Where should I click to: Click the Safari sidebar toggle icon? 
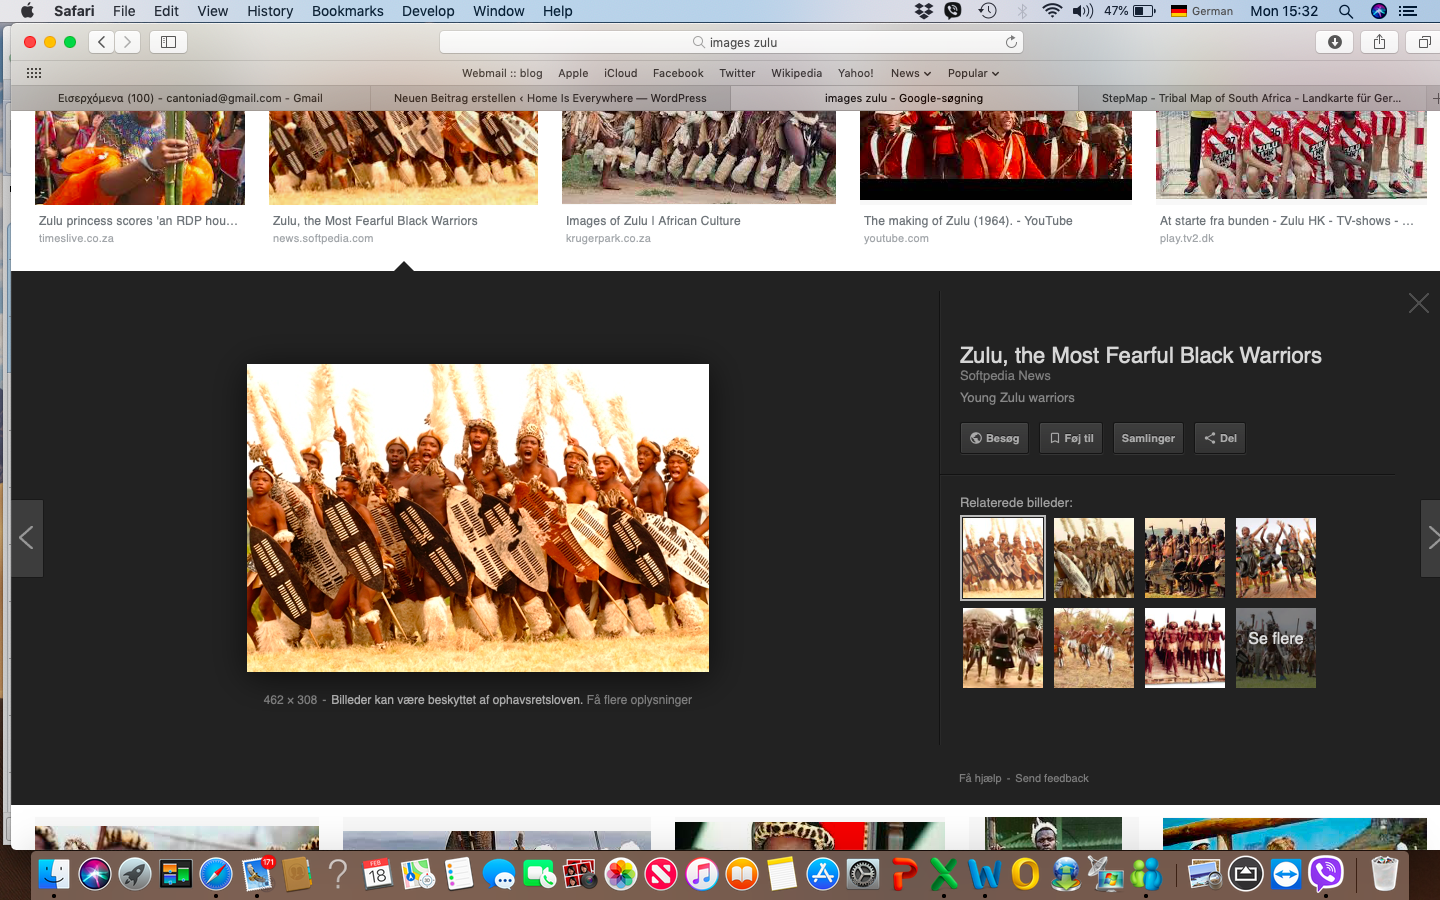click(x=168, y=42)
